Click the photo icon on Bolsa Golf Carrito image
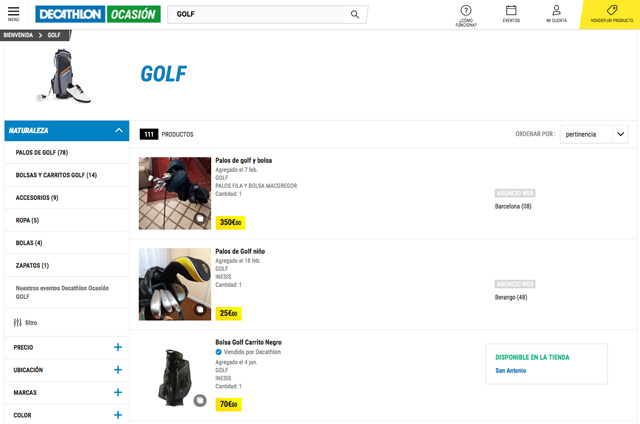Image resolution: width=640 pixels, height=424 pixels. pos(200,401)
